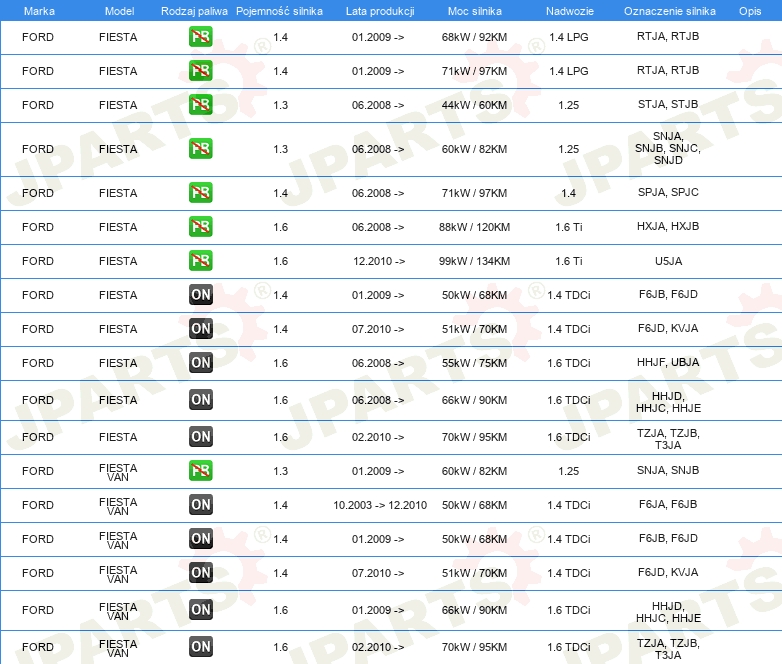Click the Opis column header
Screen dimensions: 782x664
pos(750,11)
